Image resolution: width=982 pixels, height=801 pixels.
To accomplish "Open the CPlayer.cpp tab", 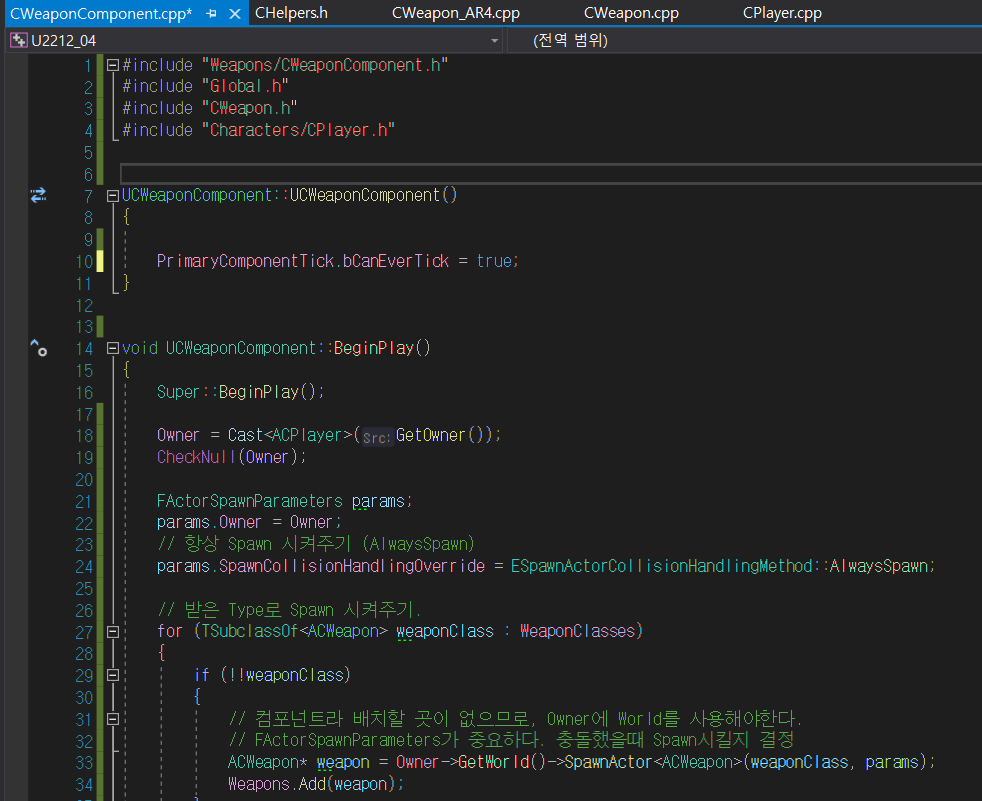I will point(782,13).
